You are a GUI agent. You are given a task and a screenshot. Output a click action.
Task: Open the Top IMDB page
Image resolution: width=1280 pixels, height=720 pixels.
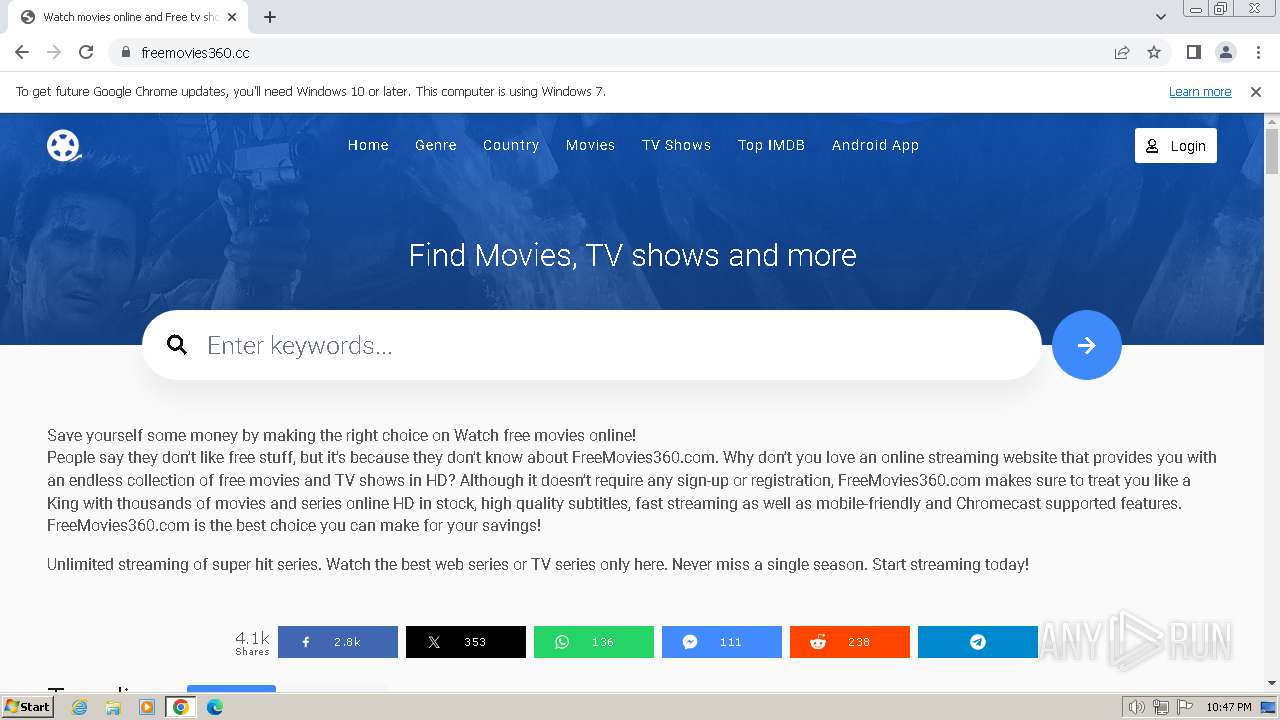click(771, 145)
